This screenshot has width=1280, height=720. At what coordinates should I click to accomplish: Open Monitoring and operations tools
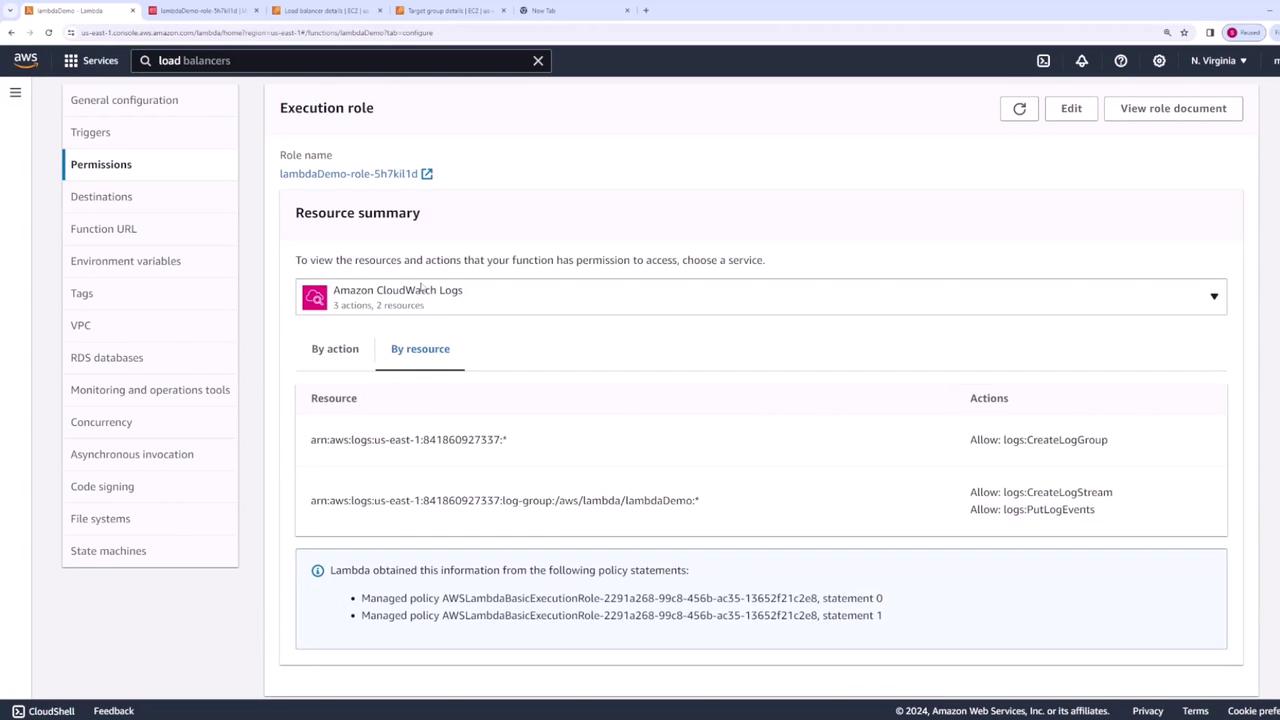[x=150, y=390]
